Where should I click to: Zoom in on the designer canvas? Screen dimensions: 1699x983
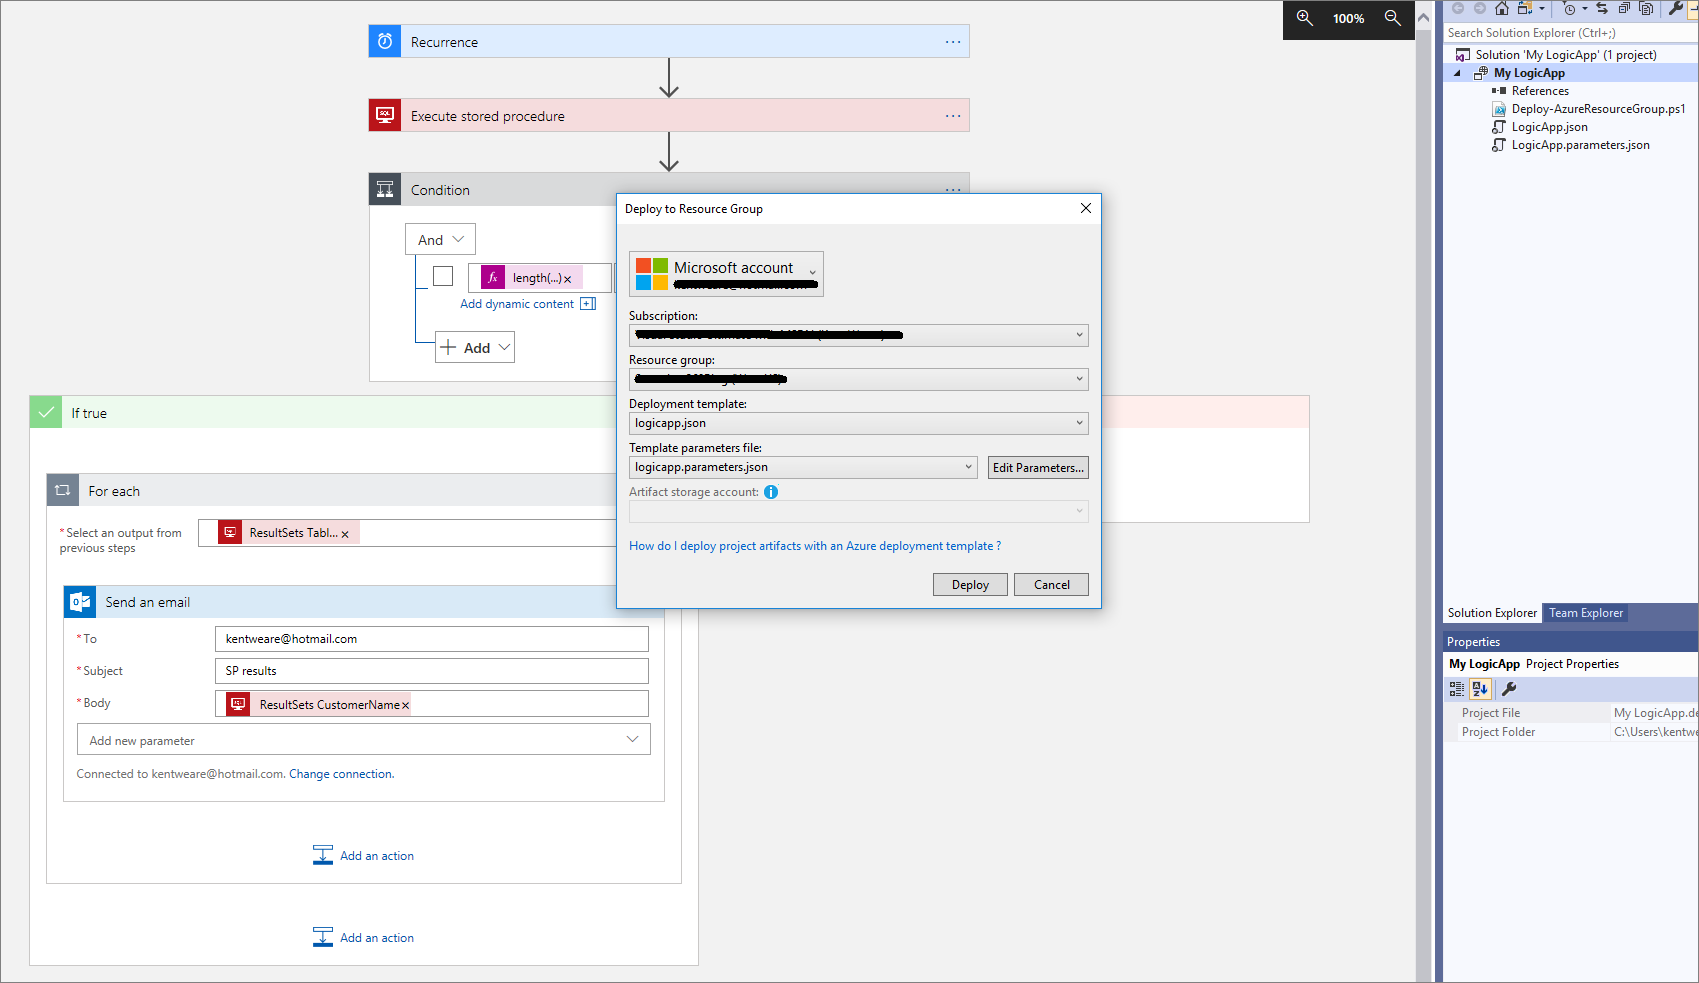[1304, 18]
